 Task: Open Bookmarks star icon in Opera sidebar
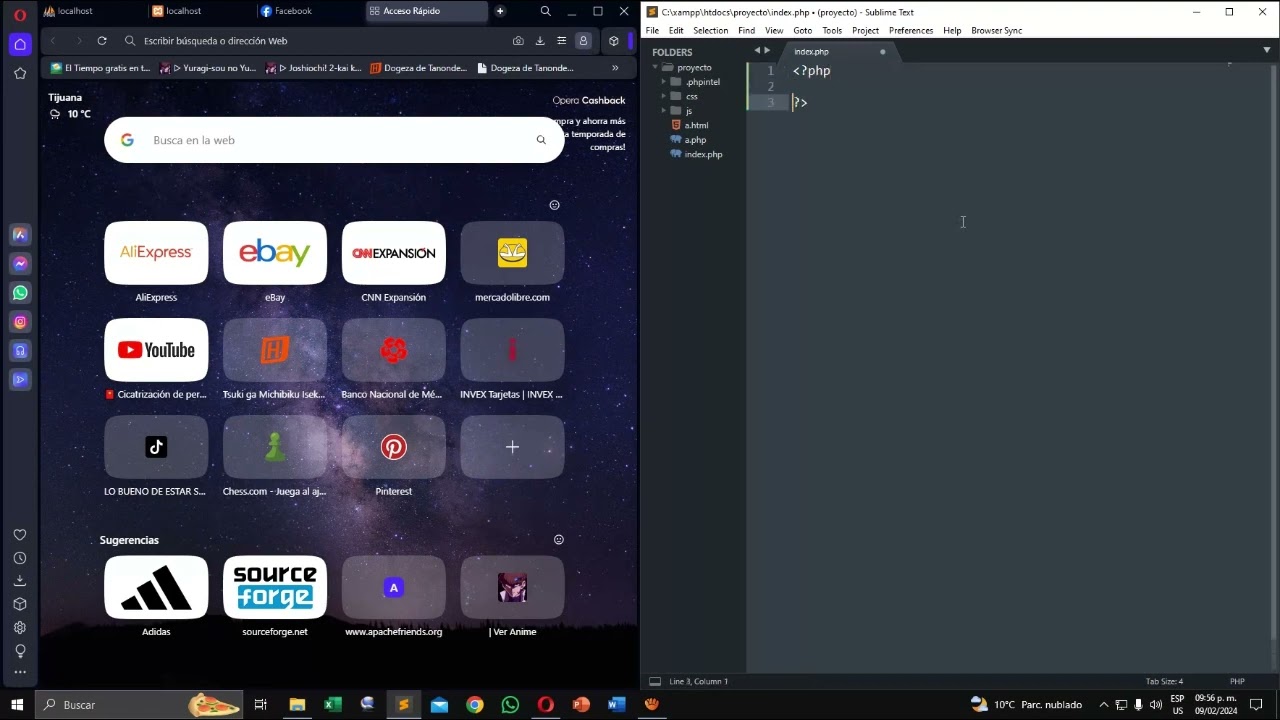click(20, 73)
